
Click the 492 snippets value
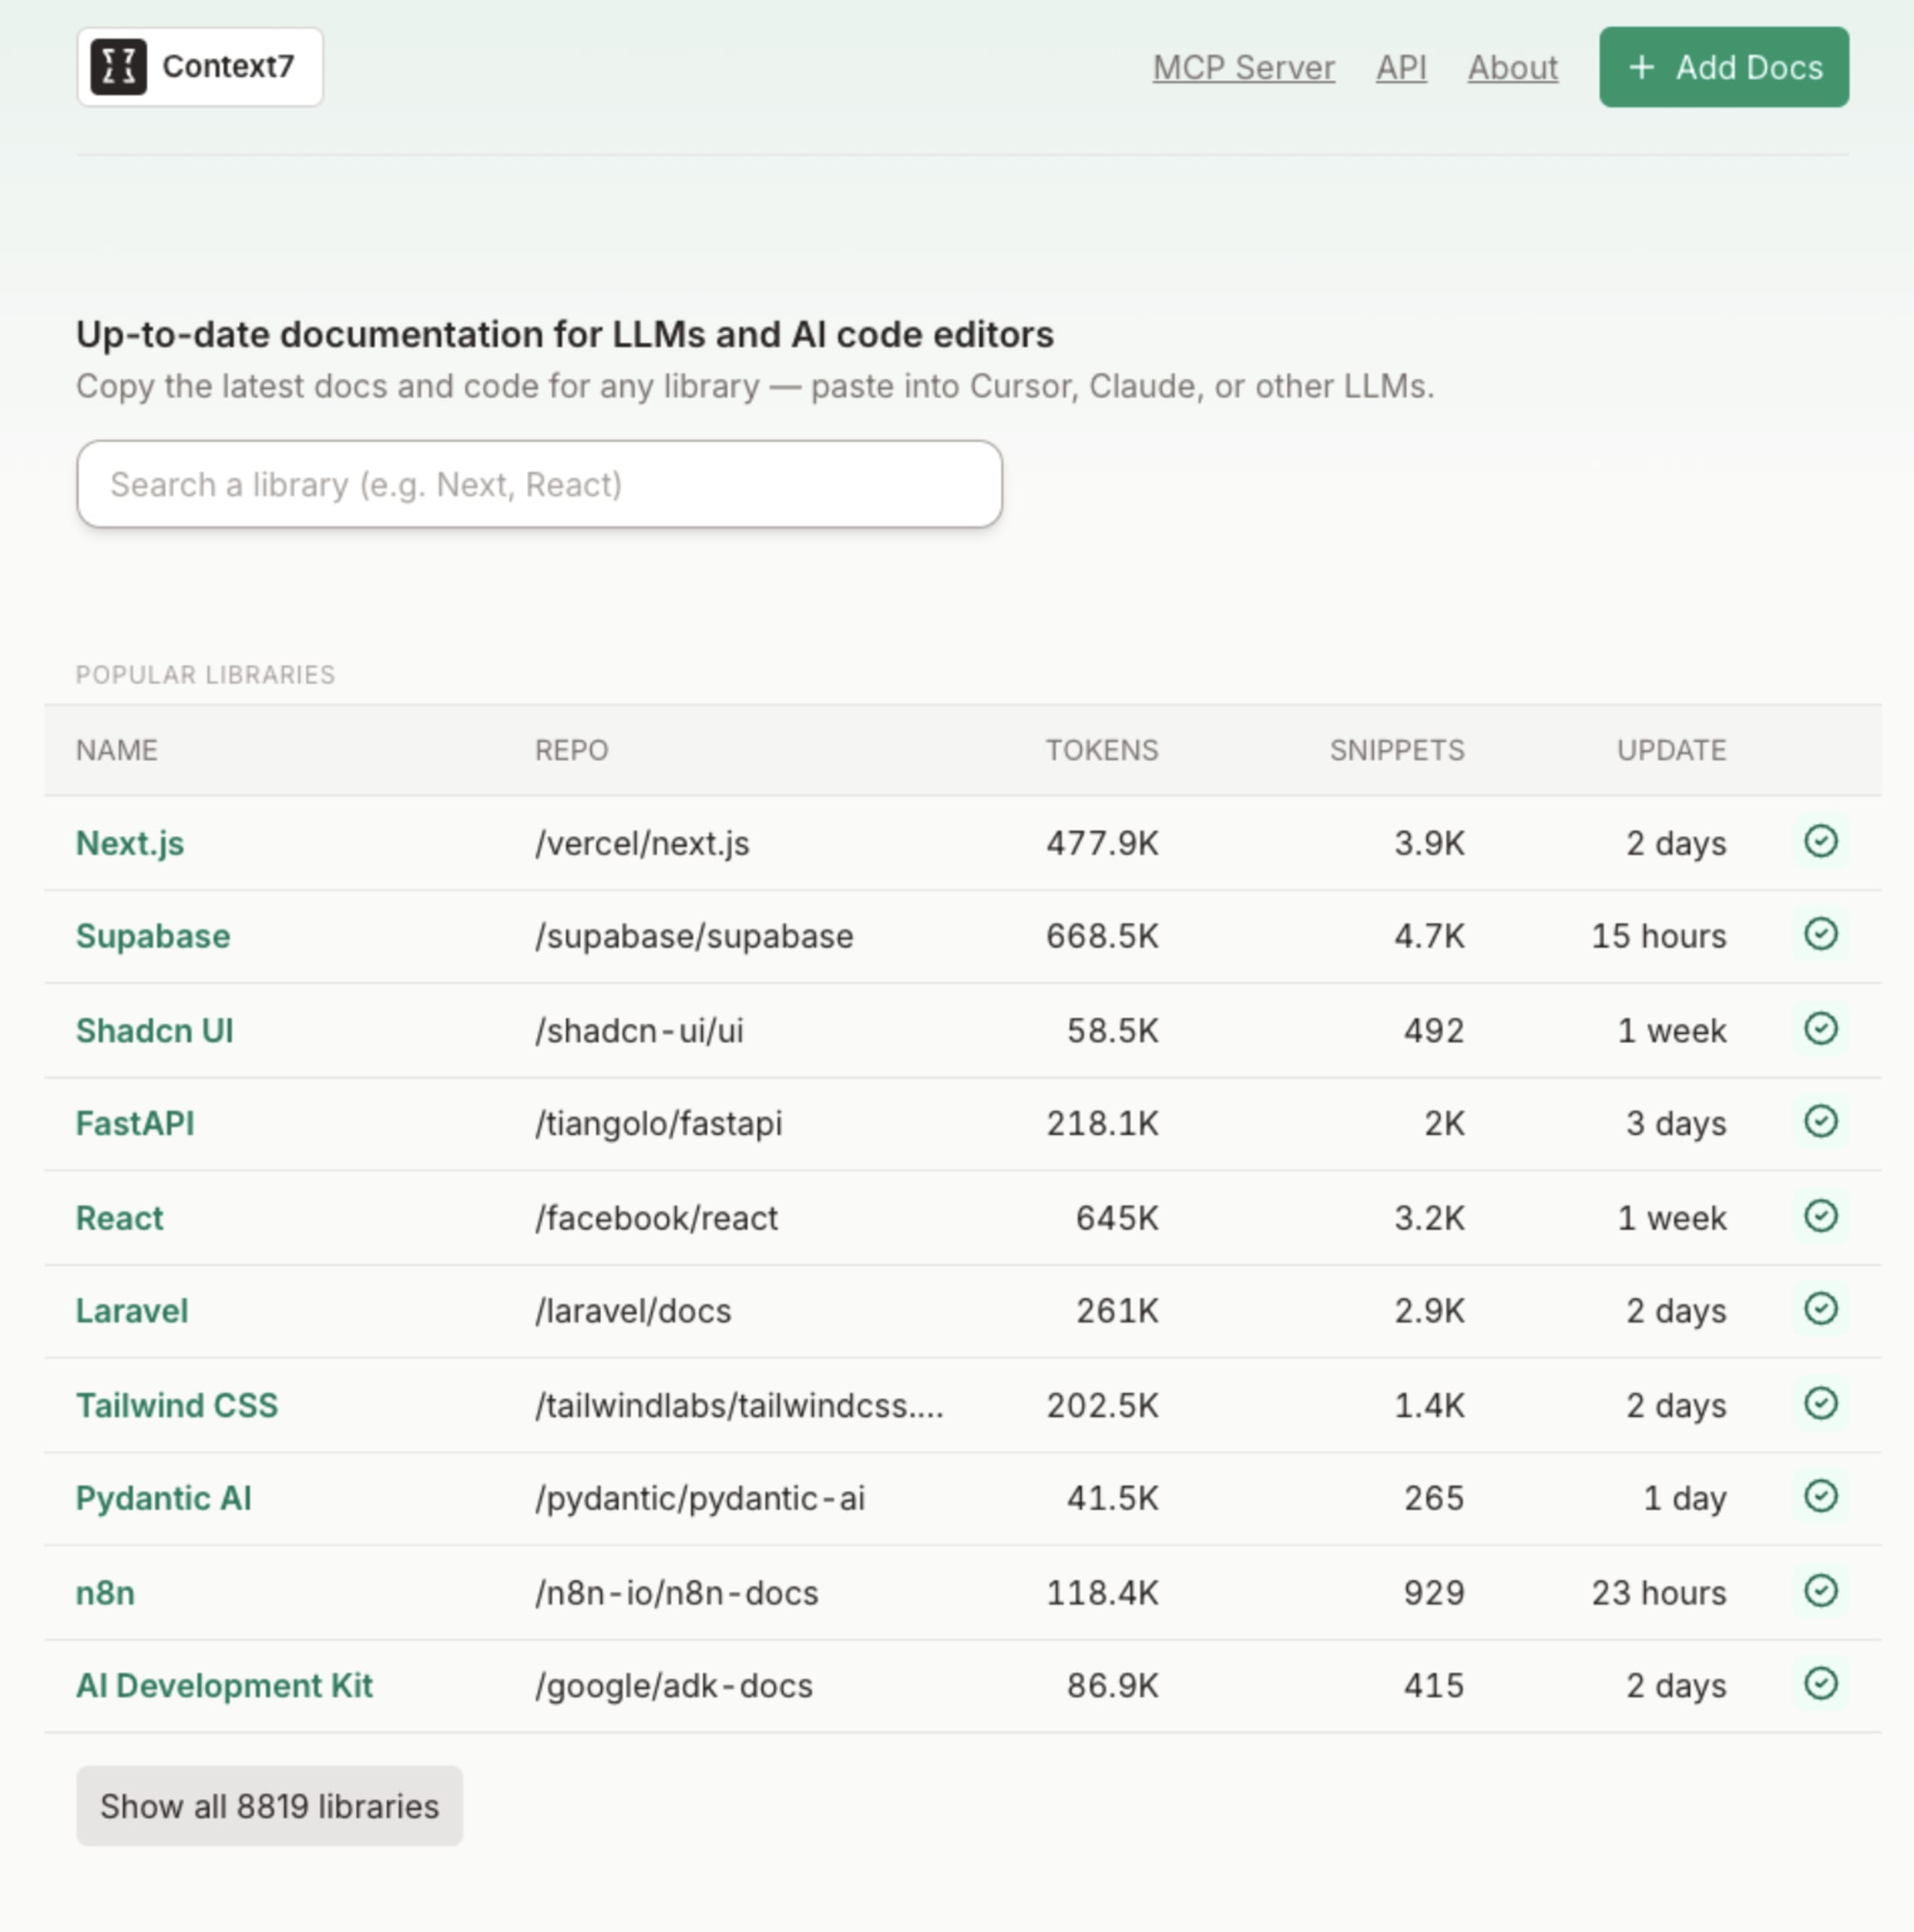tap(1434, 1030)
